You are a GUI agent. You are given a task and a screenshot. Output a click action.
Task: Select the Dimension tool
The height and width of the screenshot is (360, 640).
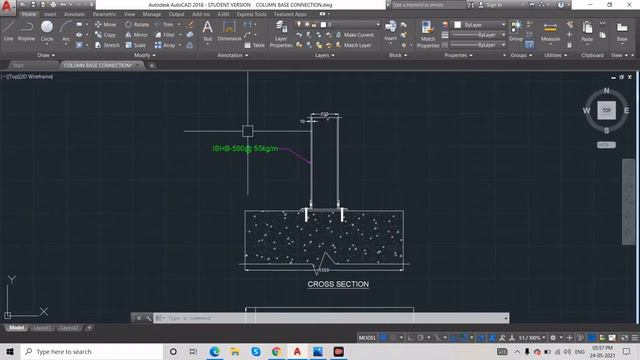tap(229, 31)
